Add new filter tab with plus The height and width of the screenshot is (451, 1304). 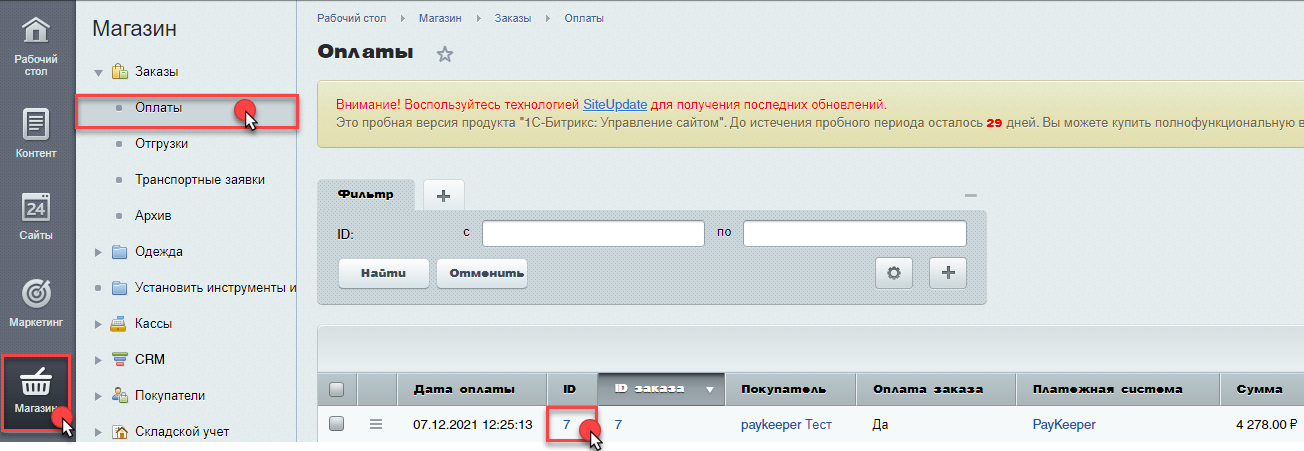(x=443, y=195)
